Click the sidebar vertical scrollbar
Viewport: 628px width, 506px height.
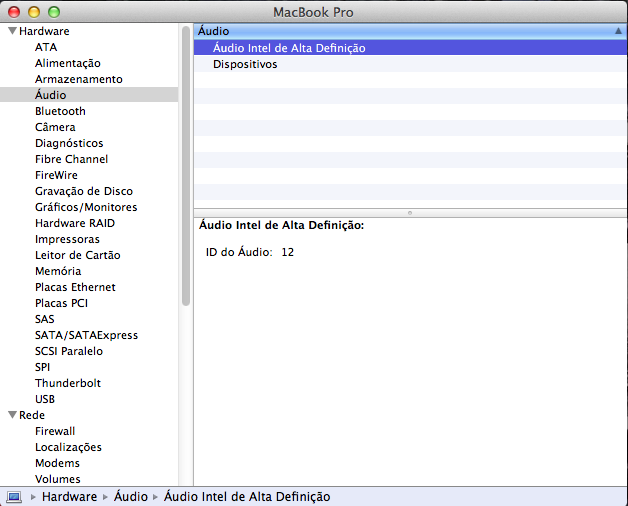point(186,170)
